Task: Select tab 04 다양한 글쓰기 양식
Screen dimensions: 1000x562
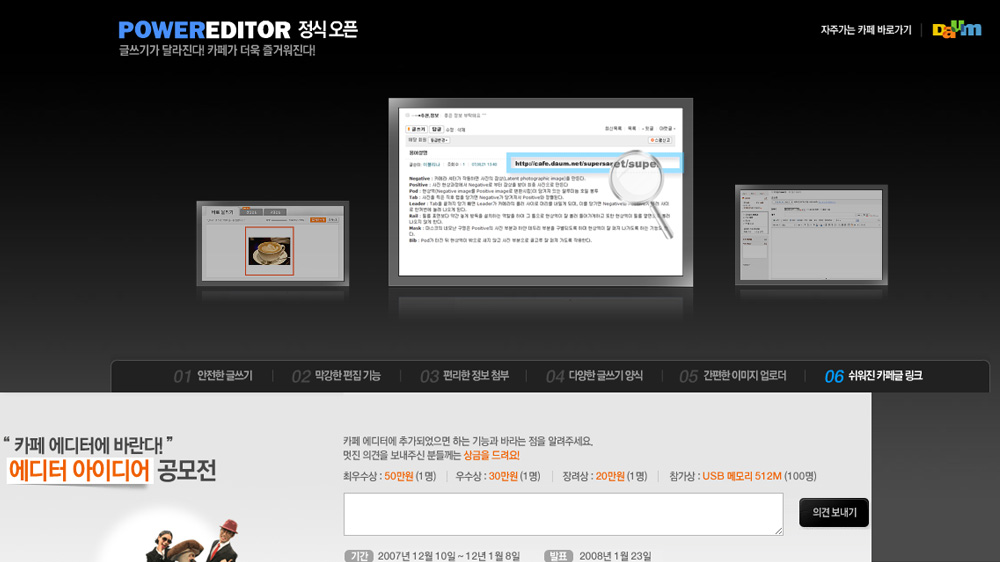Action: pyautogui.click(x=594, y=376)
